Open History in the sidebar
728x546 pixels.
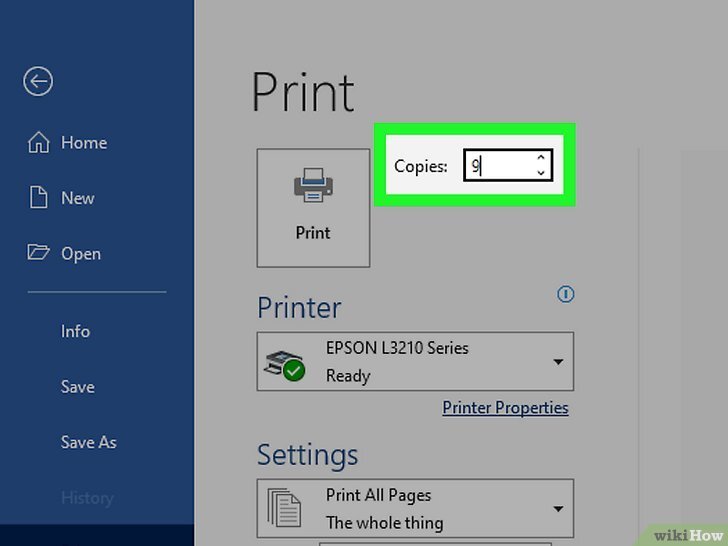87,497
